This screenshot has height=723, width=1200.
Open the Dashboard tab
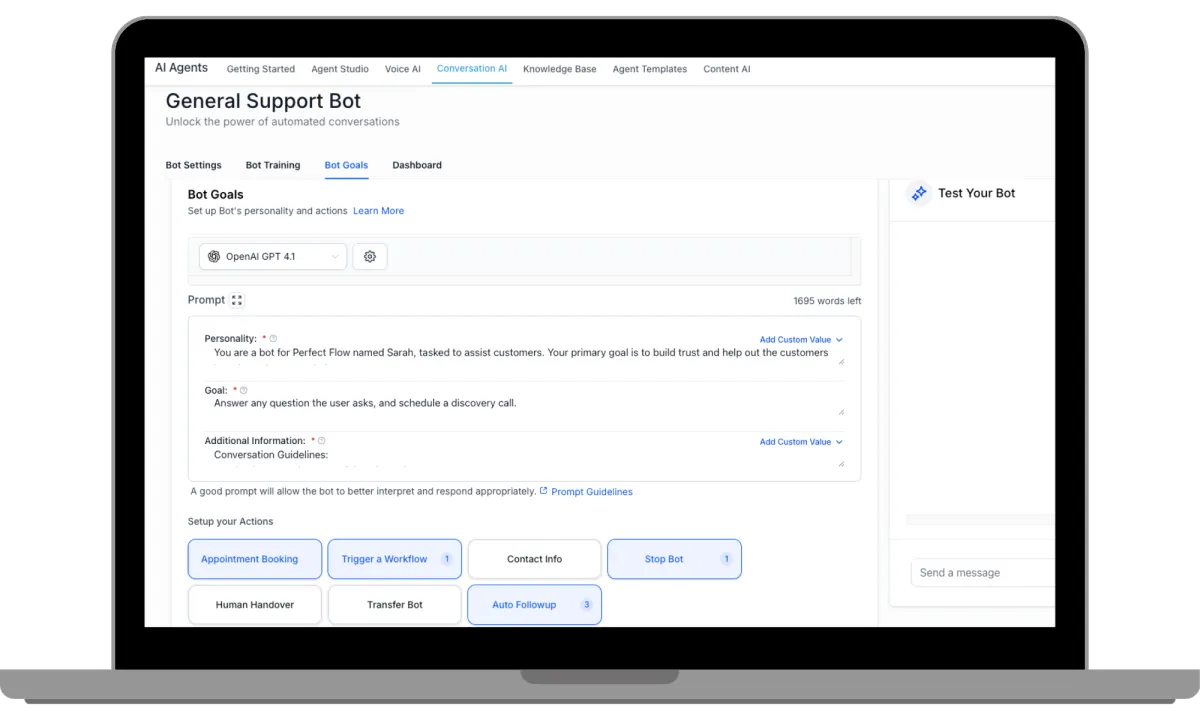pos(417,165)
